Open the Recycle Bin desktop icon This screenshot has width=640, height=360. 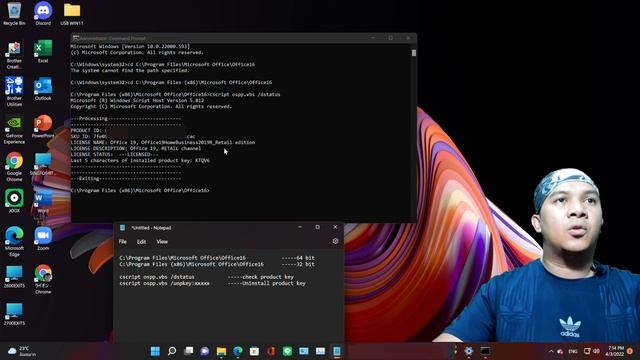click(14, 13)
